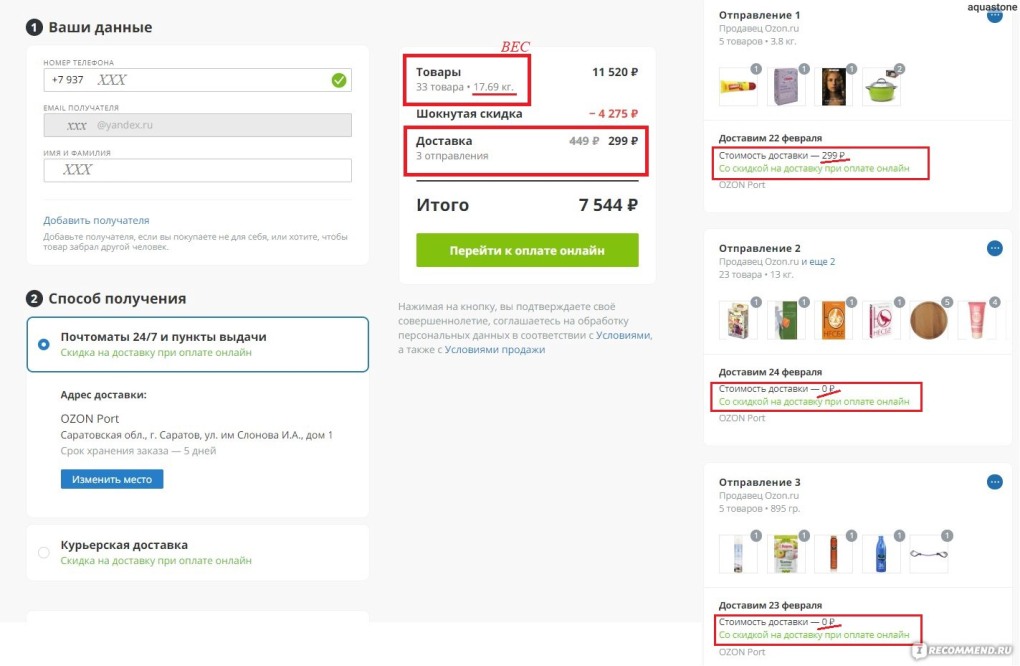The image size is (1020, 666).
Task: Choose Курьерская доставка radio option
Action: [43, 552]
